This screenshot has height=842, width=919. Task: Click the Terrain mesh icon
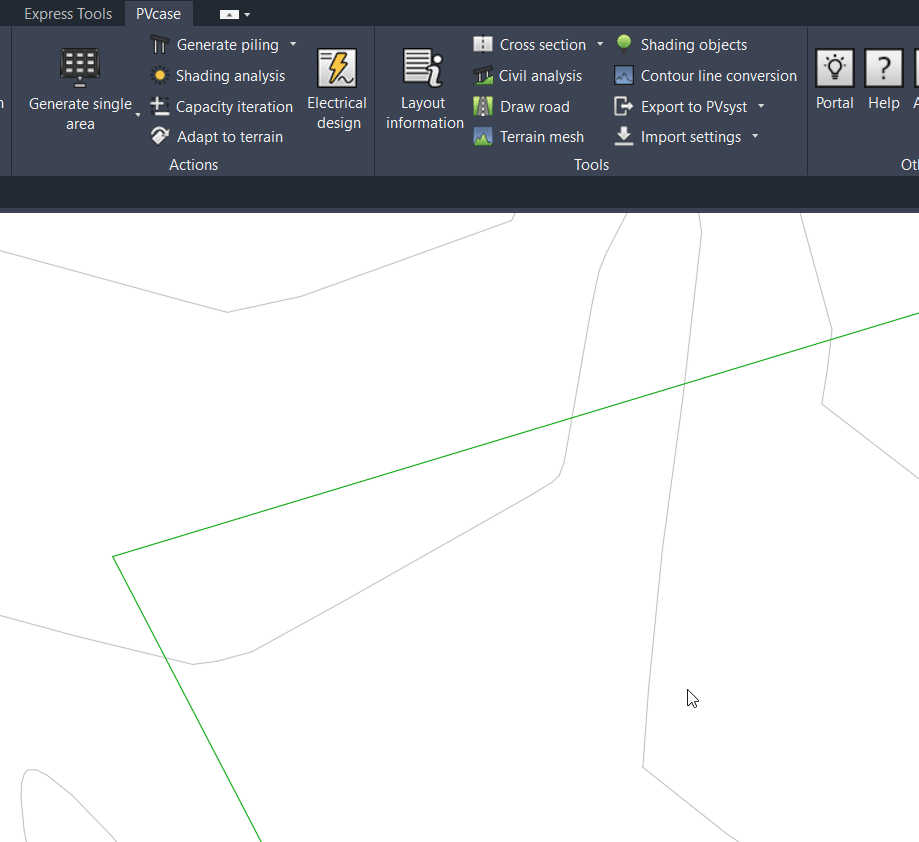[x=482, y=137]
